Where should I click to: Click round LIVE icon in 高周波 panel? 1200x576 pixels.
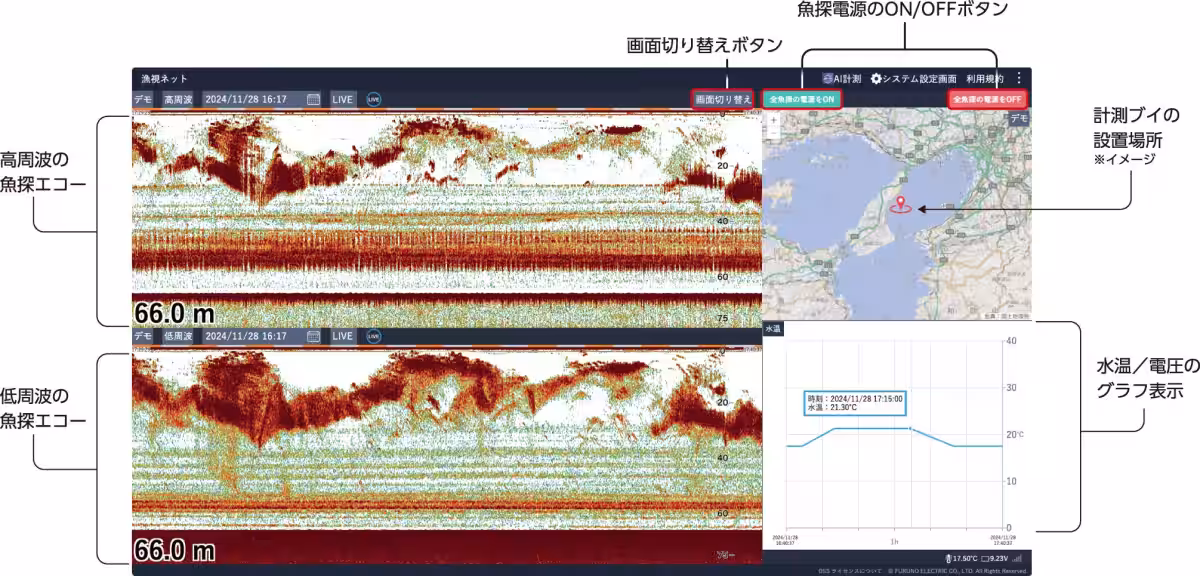point(374,99)
